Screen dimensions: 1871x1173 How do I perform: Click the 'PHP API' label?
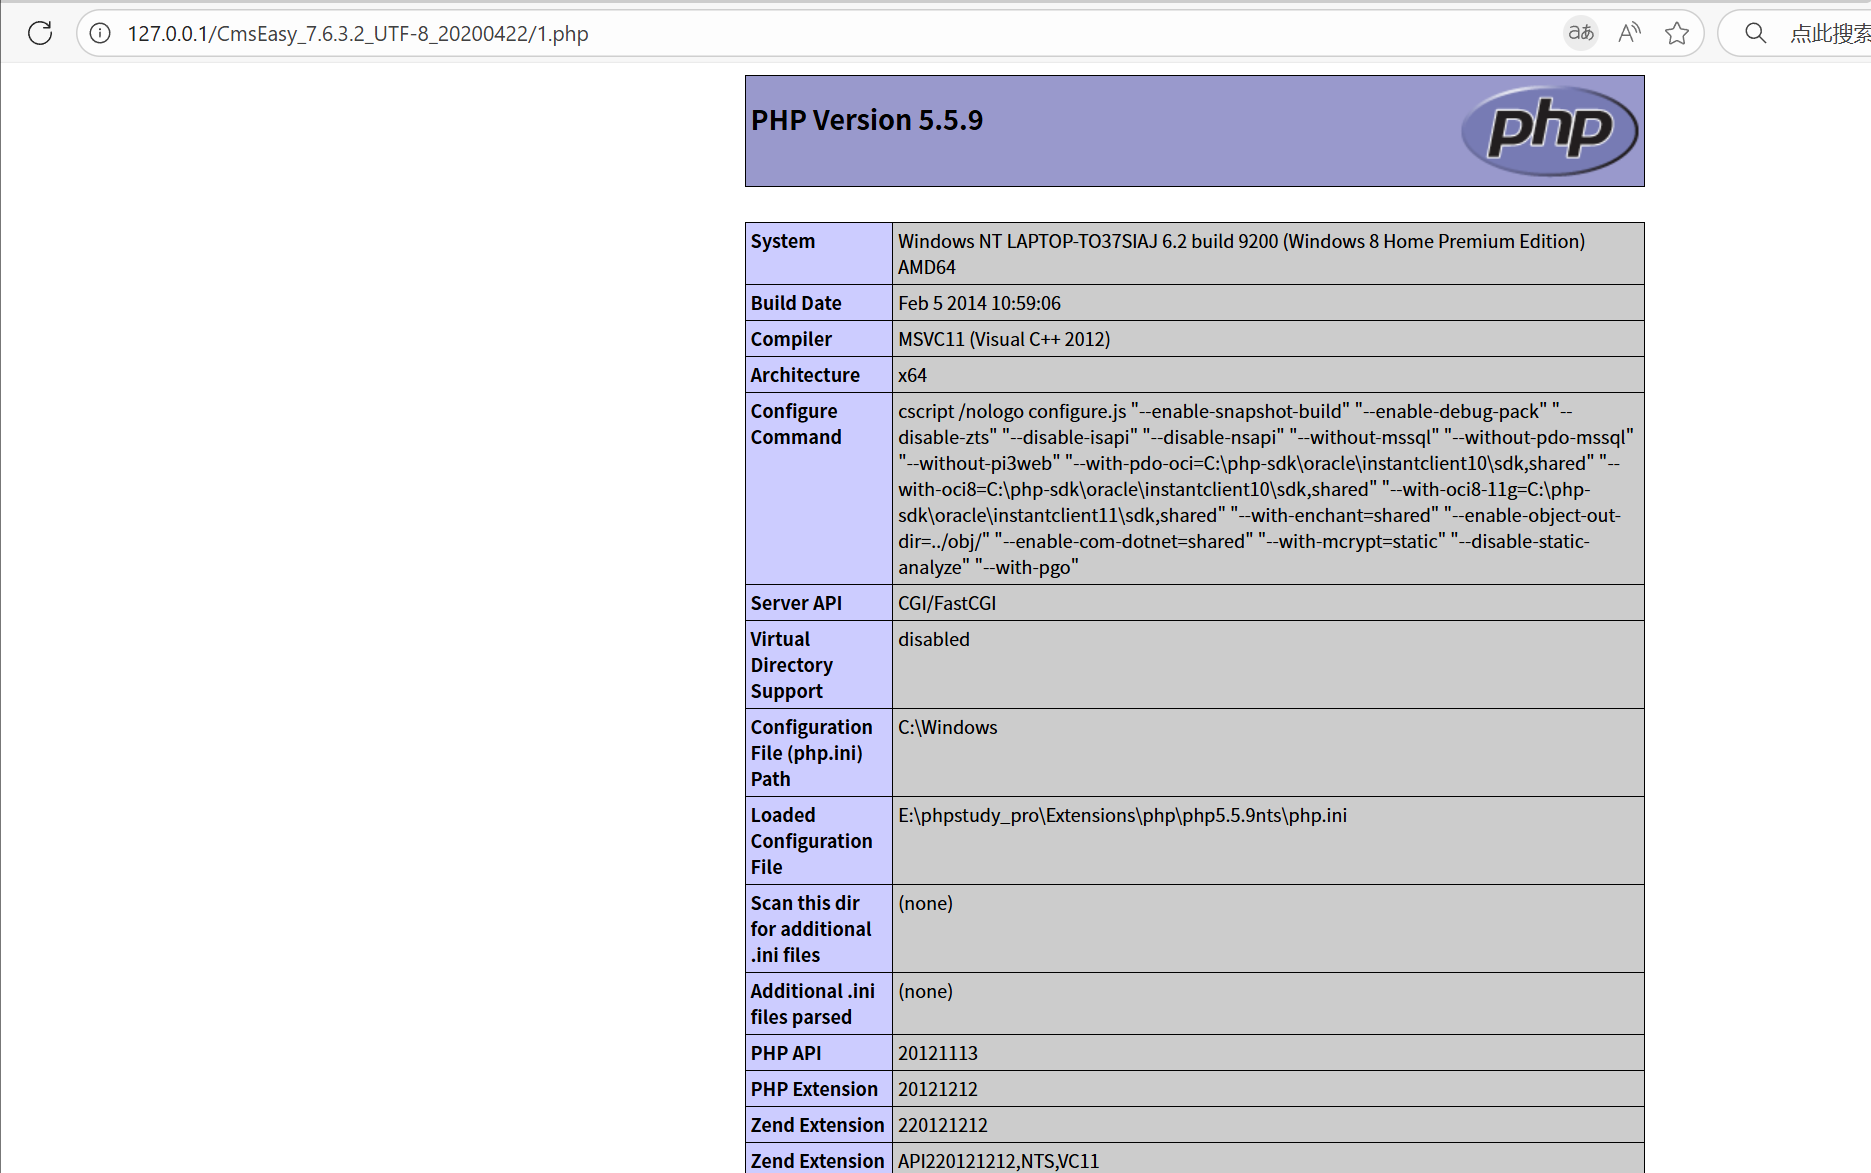786,1053
